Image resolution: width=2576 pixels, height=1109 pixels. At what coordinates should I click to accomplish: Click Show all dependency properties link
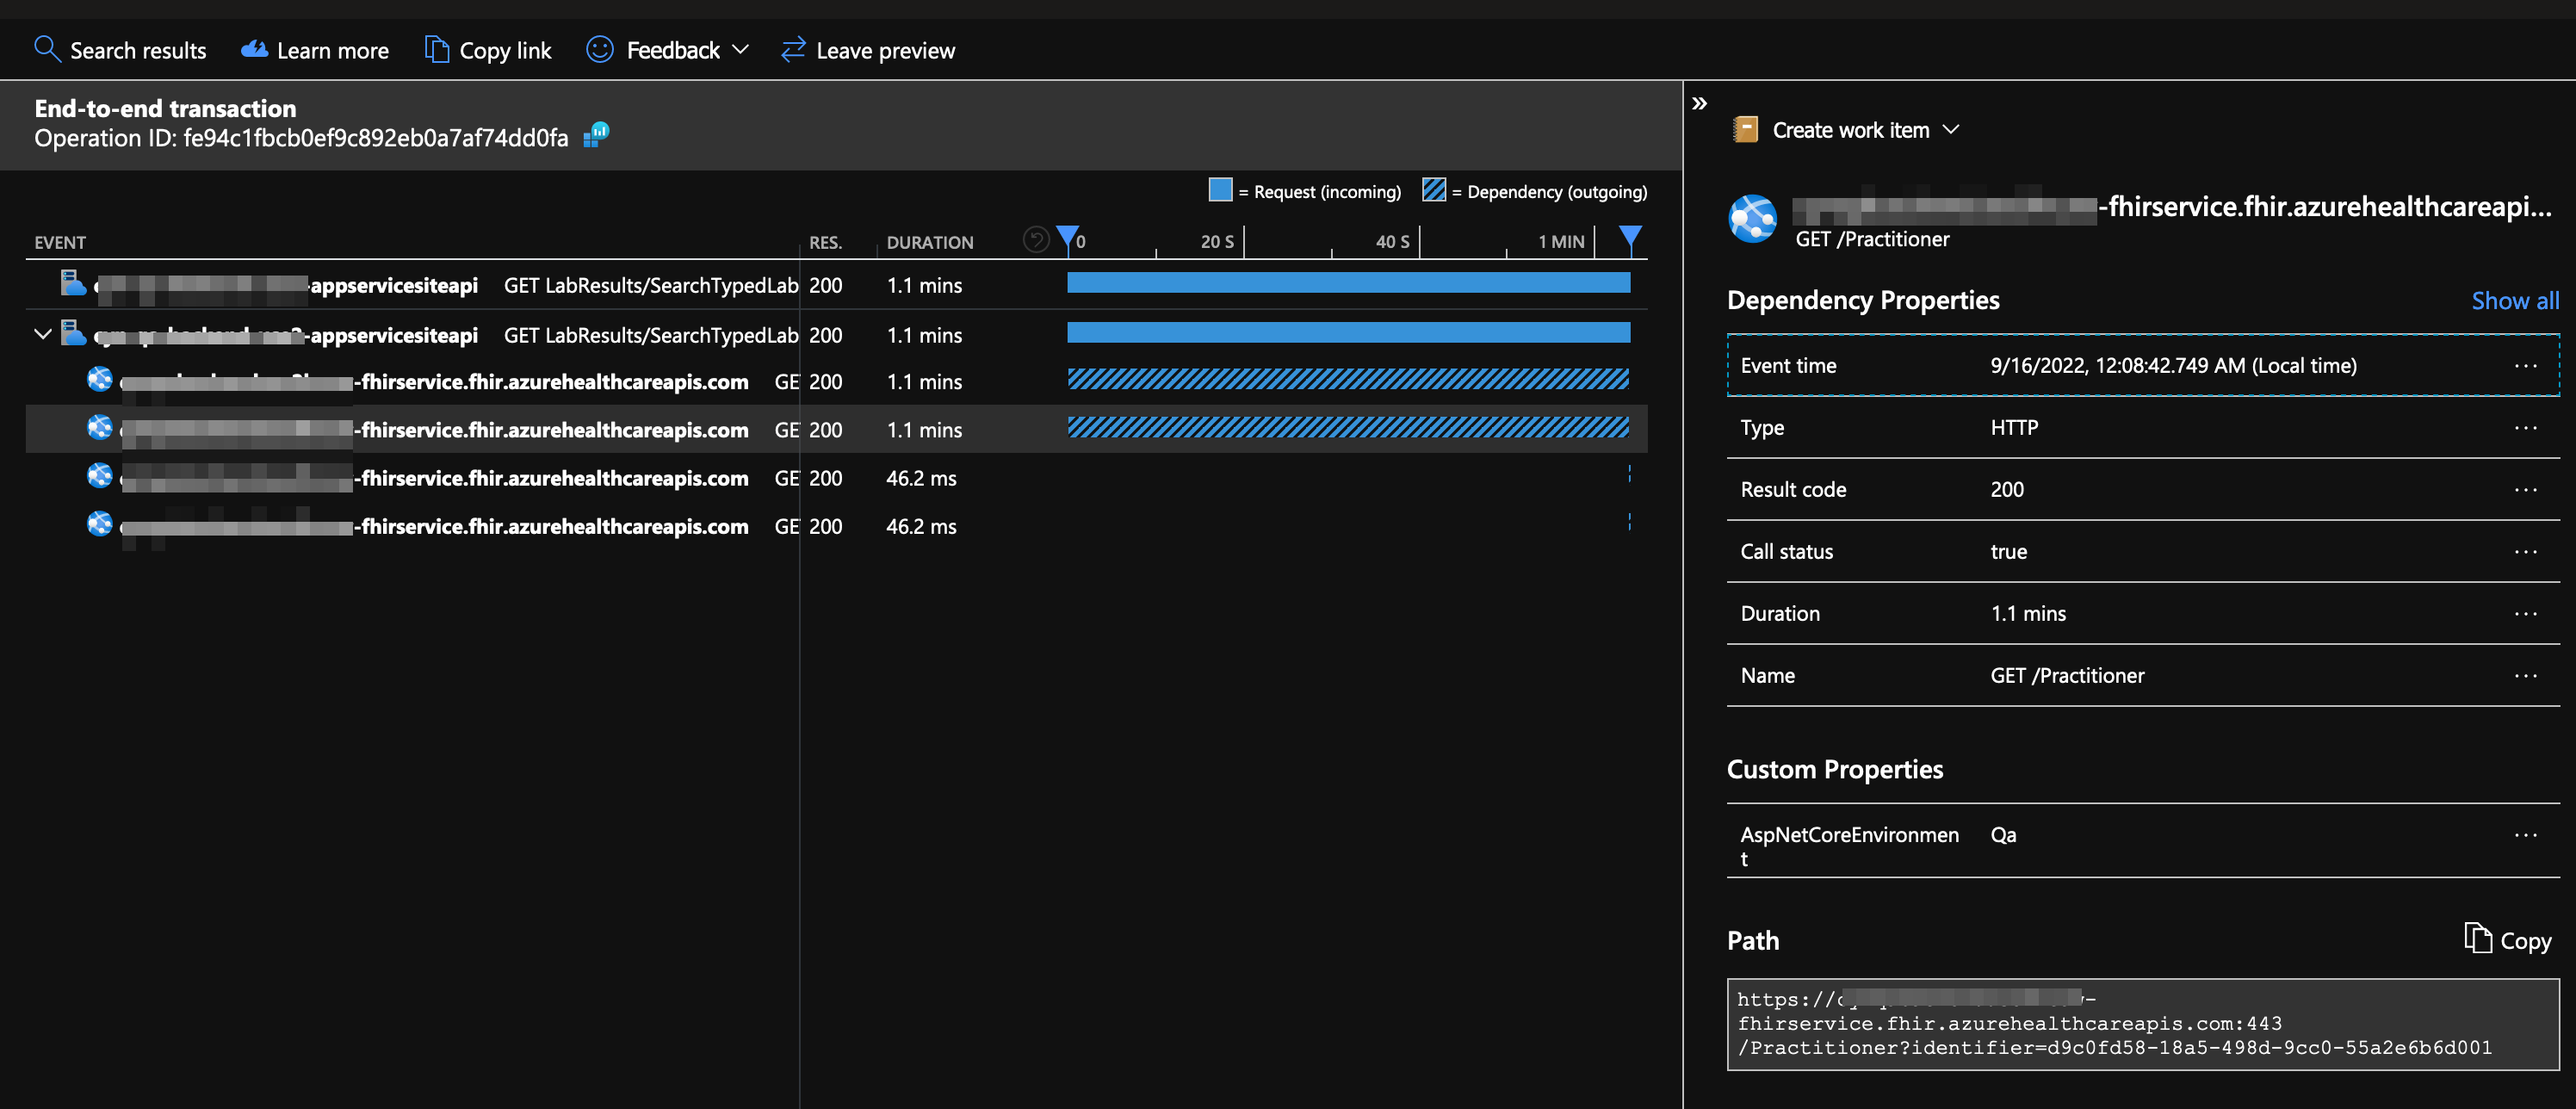pyautogui.click(x=2515, y=301)
